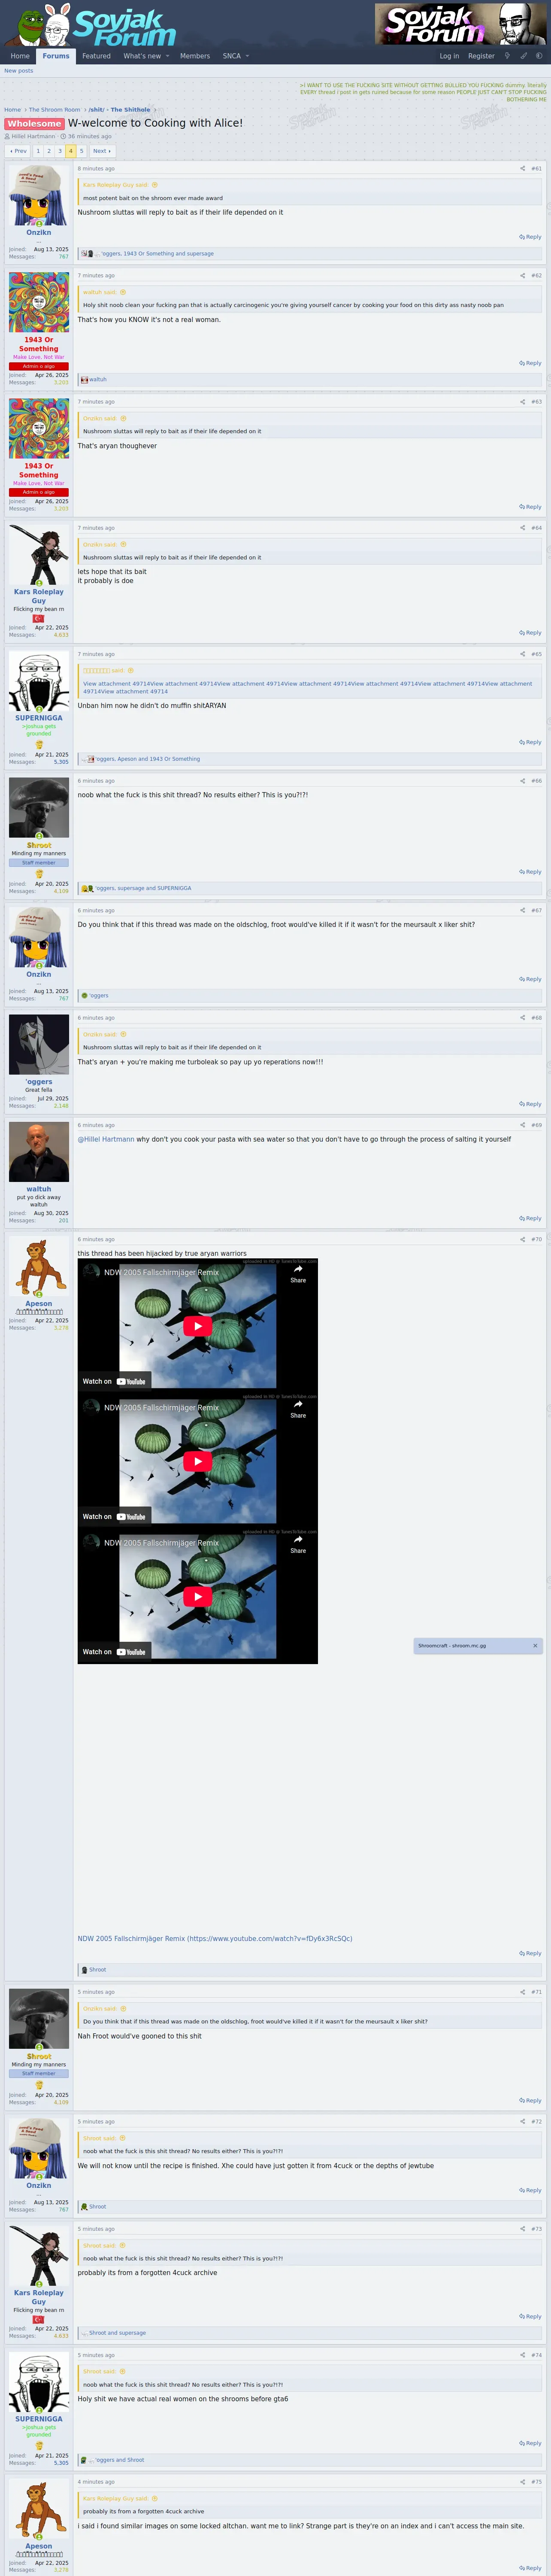
Task: Reply to post #72
Action: [530, 2190]
